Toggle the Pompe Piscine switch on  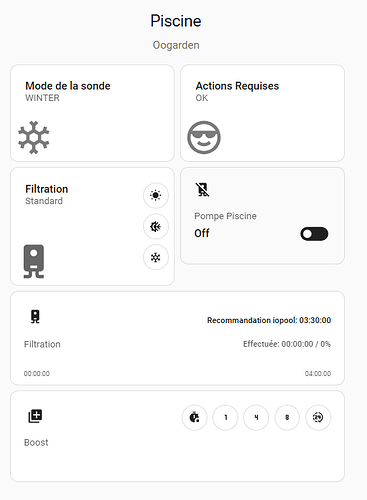314,234
